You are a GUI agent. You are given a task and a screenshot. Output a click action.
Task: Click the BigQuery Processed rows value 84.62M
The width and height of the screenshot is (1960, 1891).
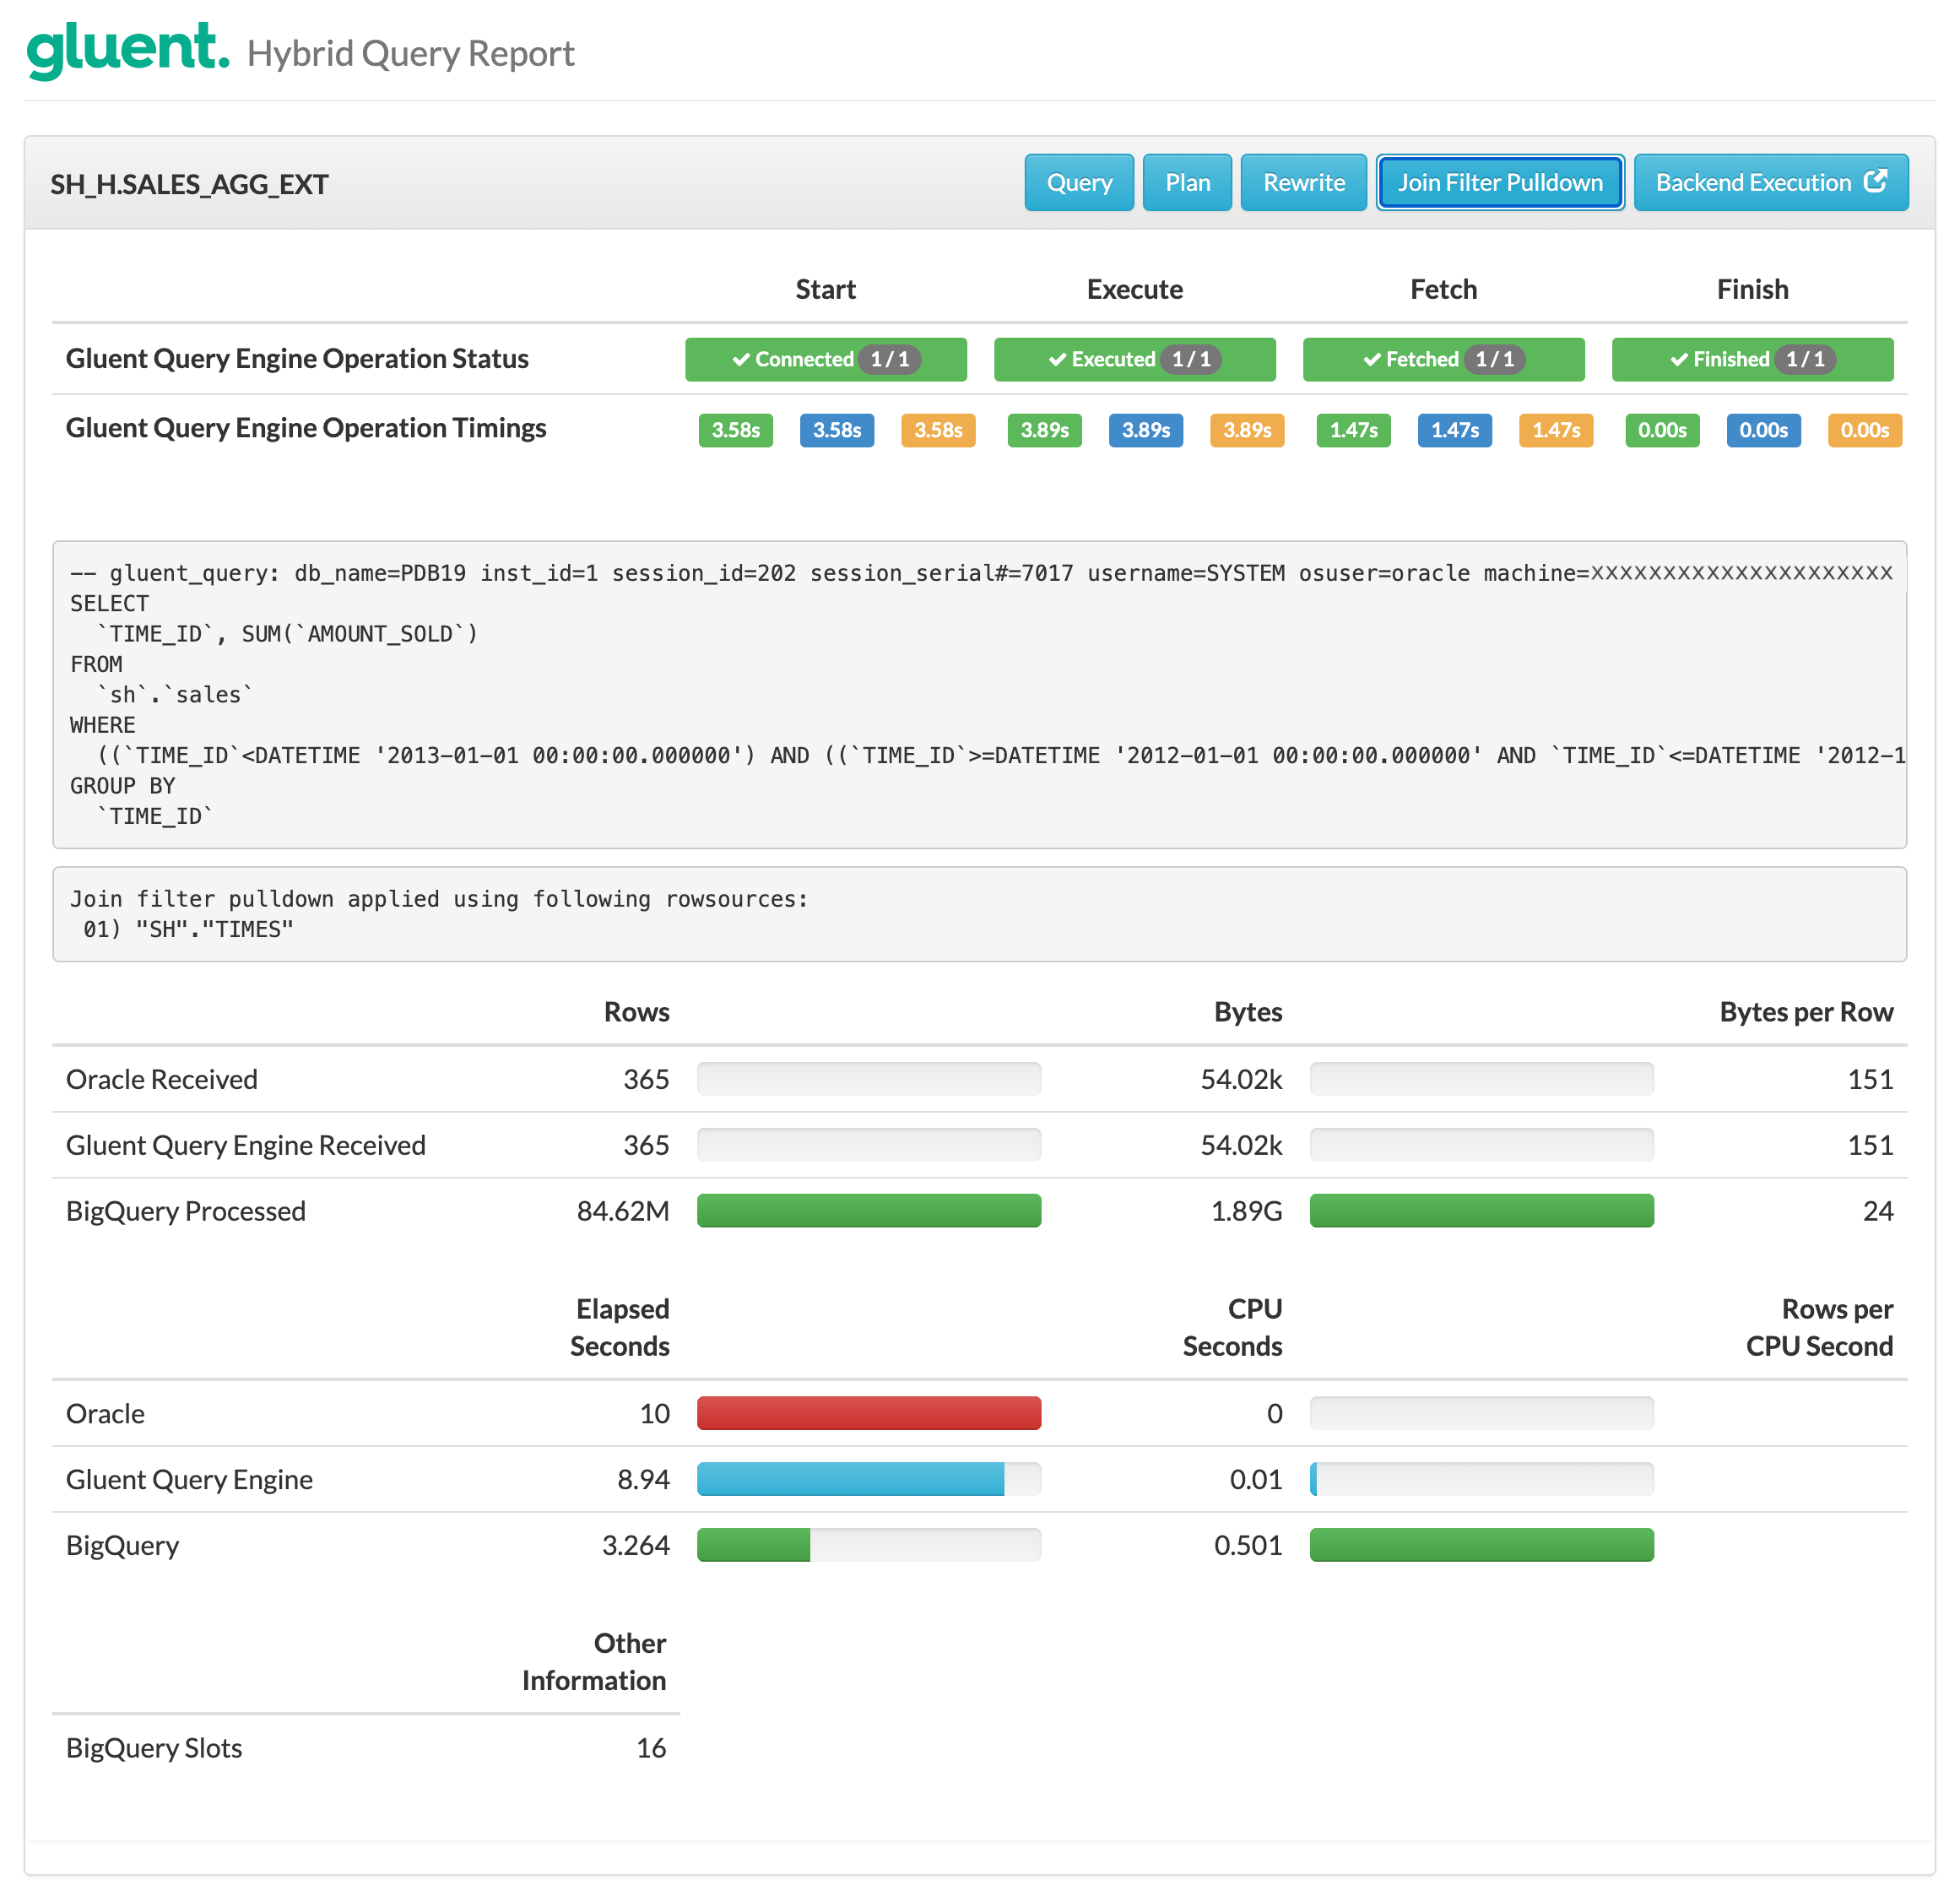coord(623,1211)
